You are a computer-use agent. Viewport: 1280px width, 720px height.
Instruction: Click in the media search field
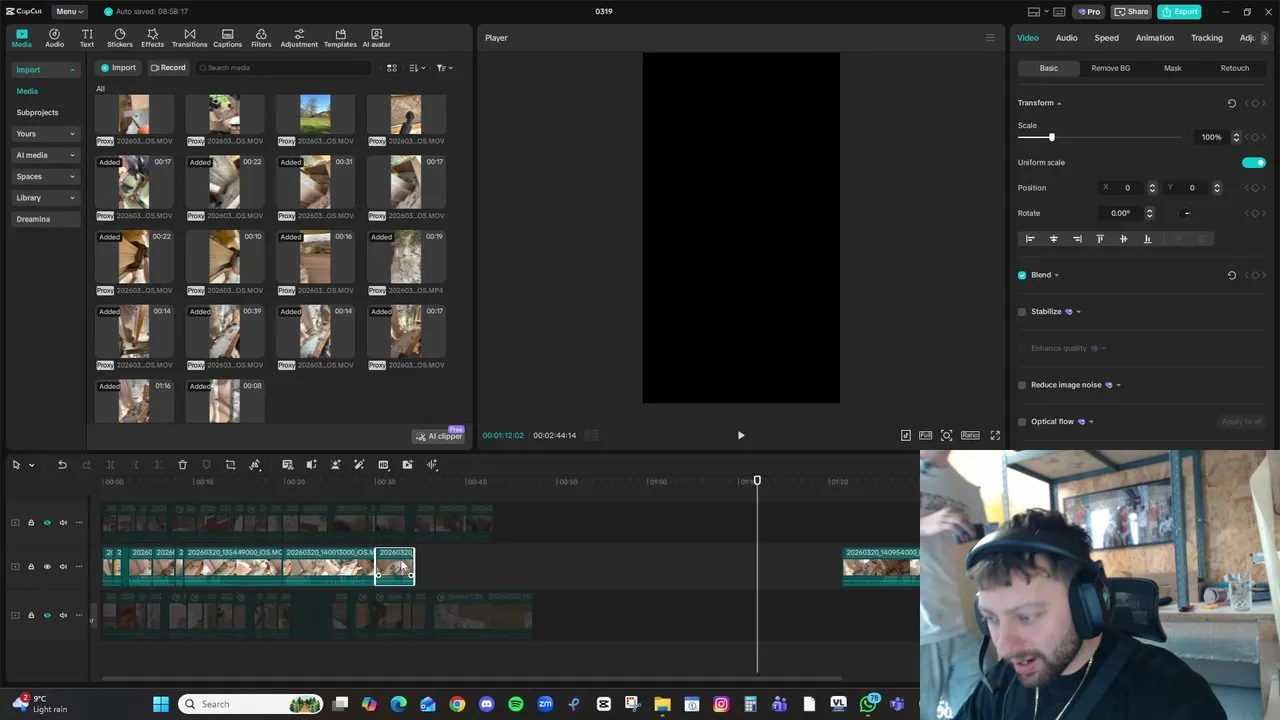pos(283,68)
